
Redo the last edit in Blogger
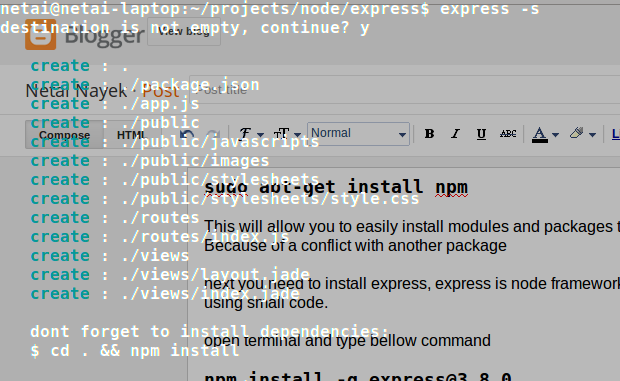[x=214, y=134]
